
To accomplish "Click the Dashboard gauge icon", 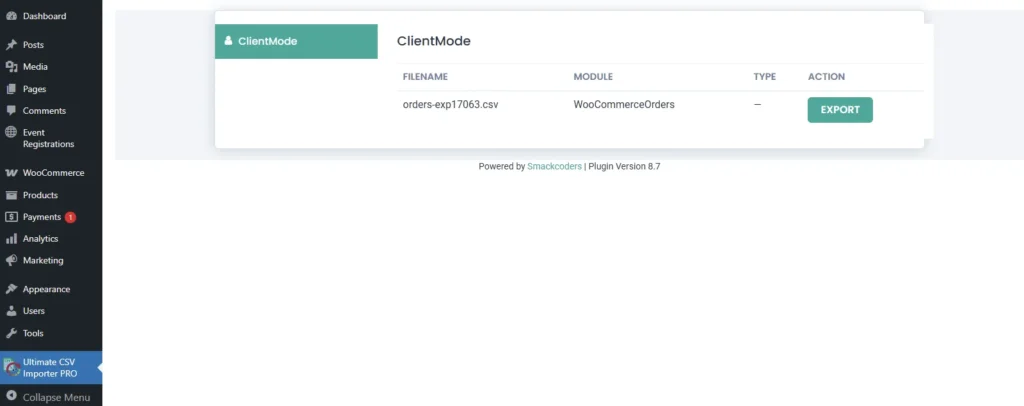I will [x=11, y=16].
